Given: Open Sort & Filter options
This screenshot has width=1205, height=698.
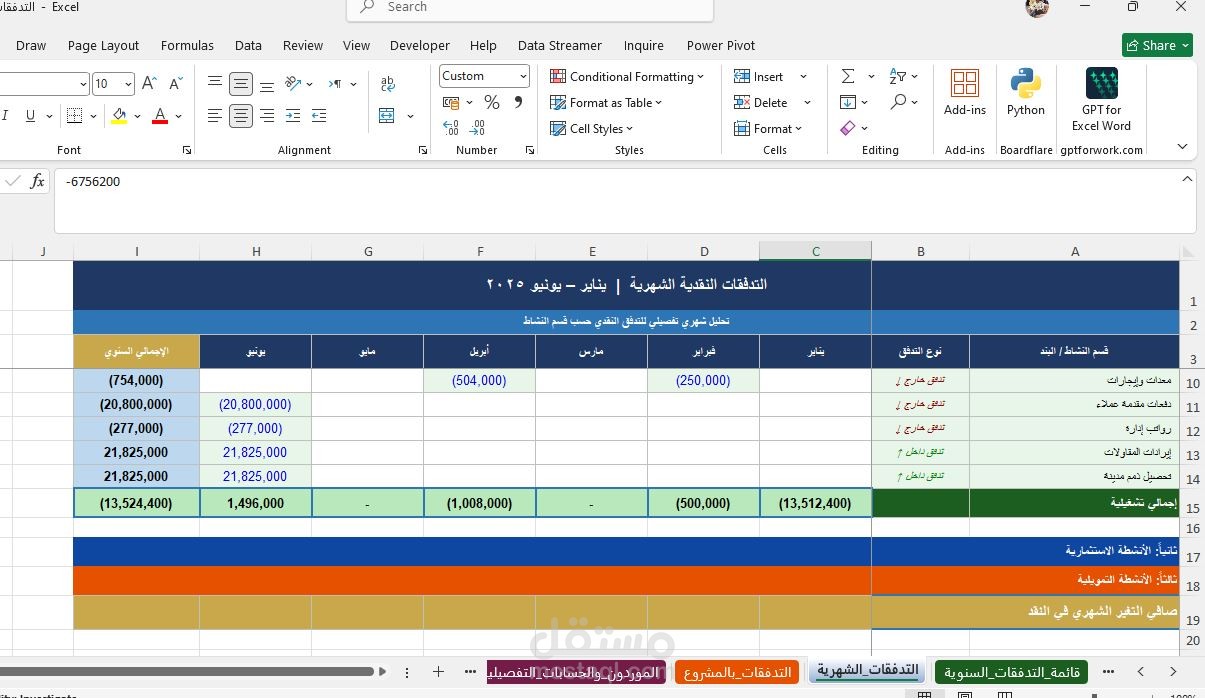Looking at the screenshot, I should tap(903, 76).
